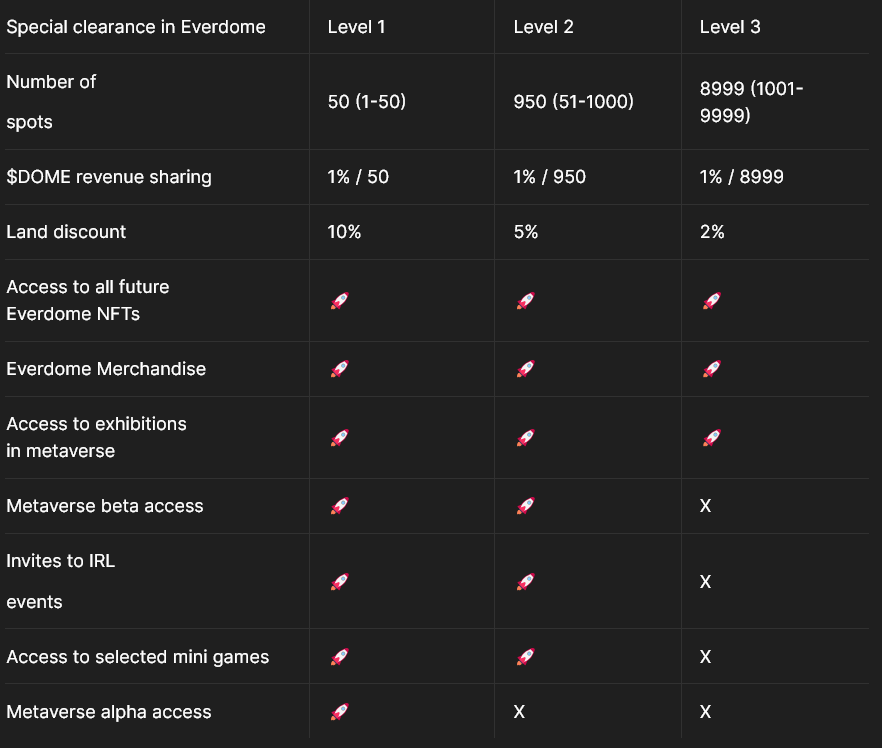Click Level 1 rocket for Metaverse alpha access
Image resolution: width=882 pixels, height=748 pixels.
tap(339, 712)
